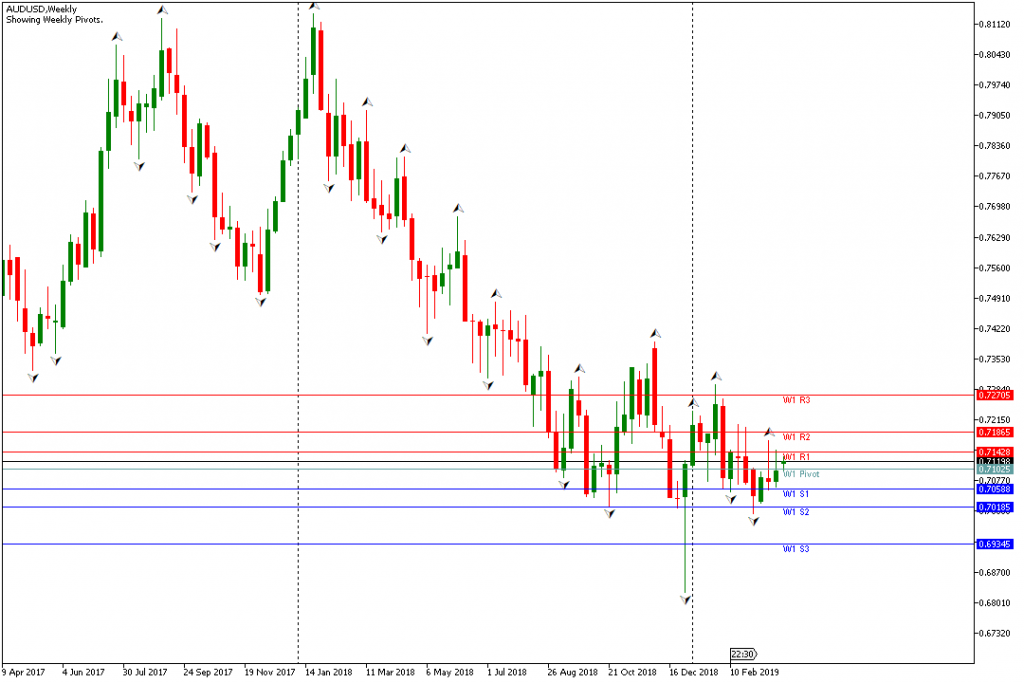Viewport: 1024px width, 683px height.
Task: Click the red 0.72705 price tag
Action: [995, 395]
